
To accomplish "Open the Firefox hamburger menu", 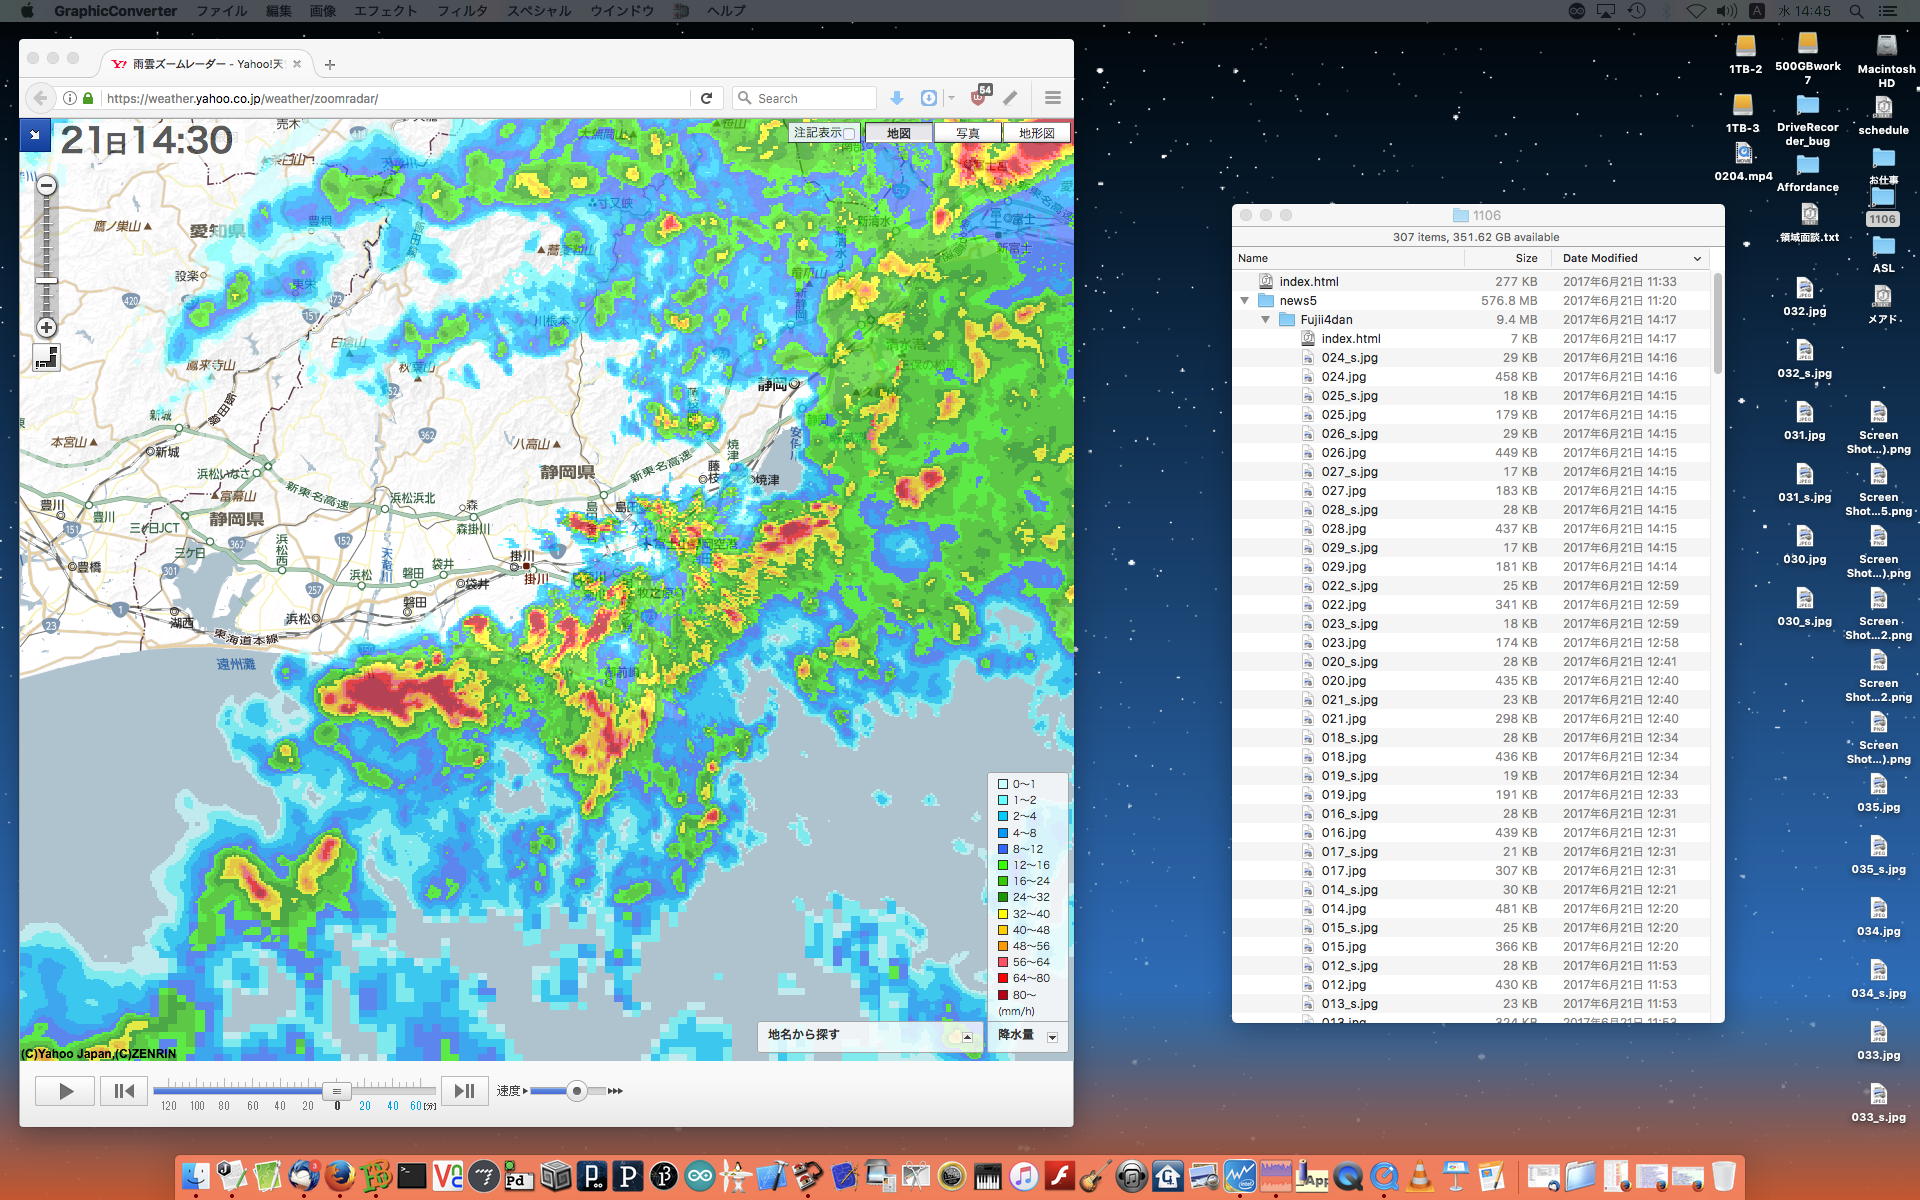I will 1052,98.
